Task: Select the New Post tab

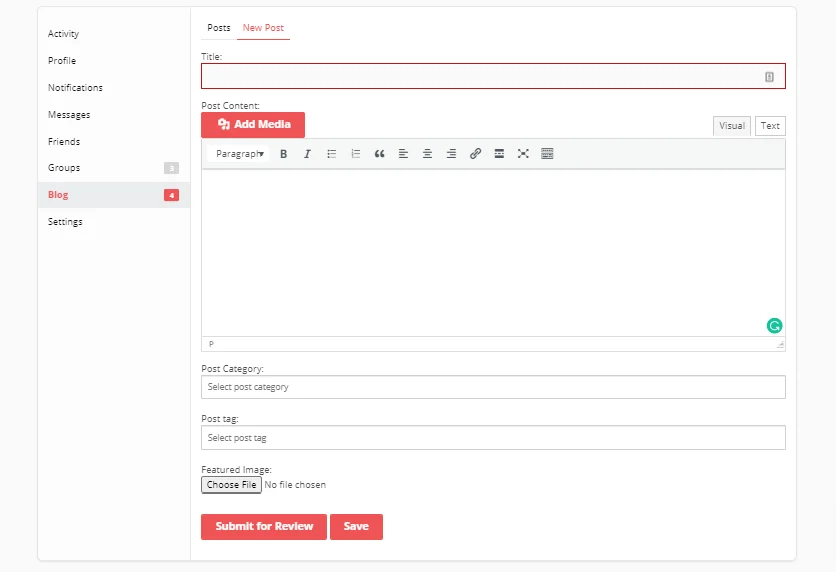Action: click(263, 28)
